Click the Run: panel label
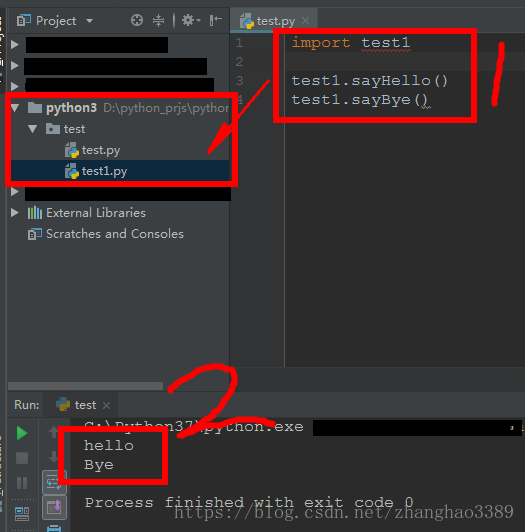 (26, 405)
